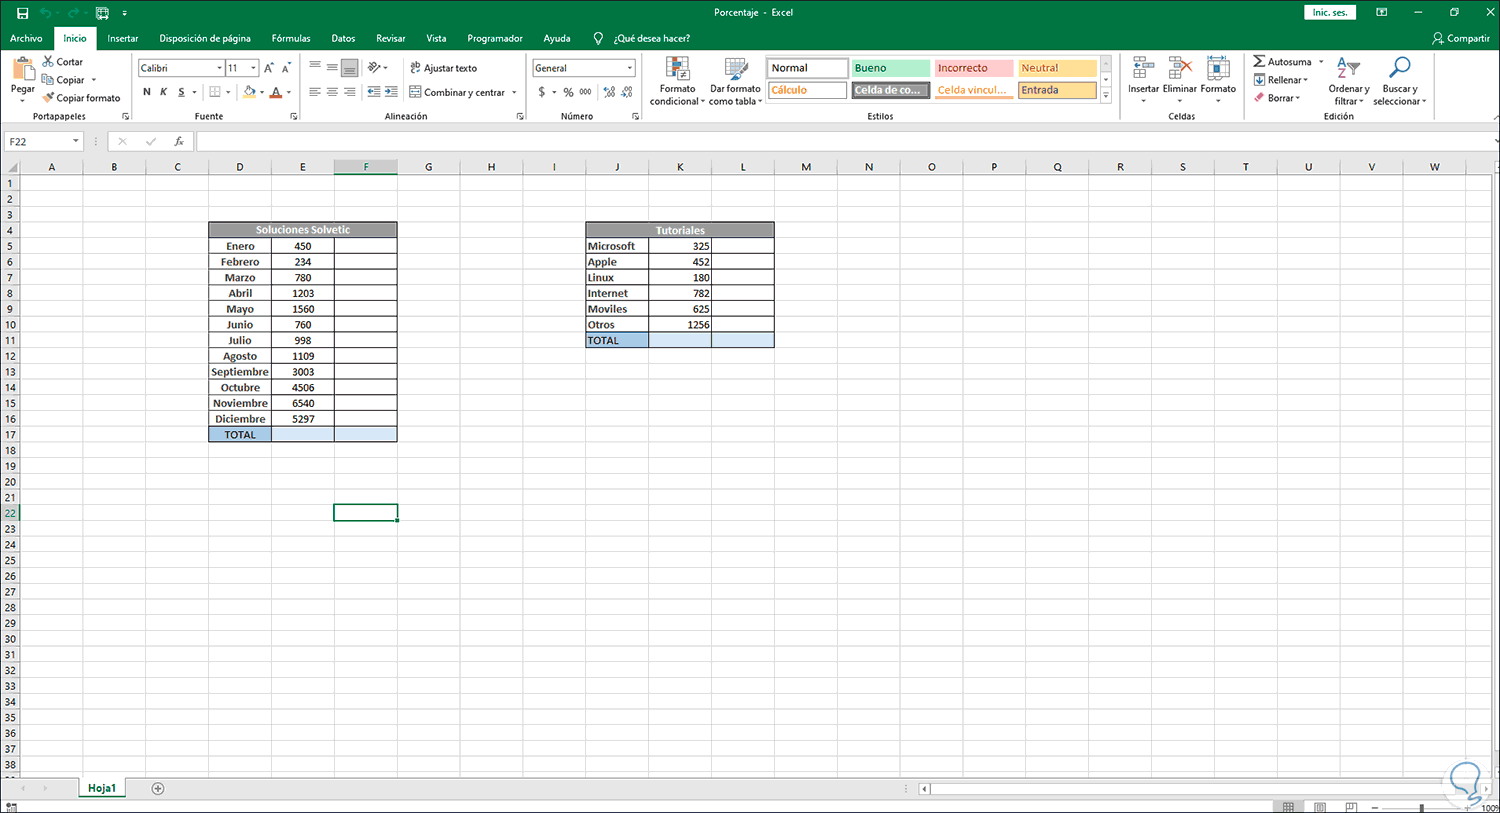The height and width of the screenshot is (813, 1500).
Task: Apply the red font color A
Action: [x=276, y=92]
